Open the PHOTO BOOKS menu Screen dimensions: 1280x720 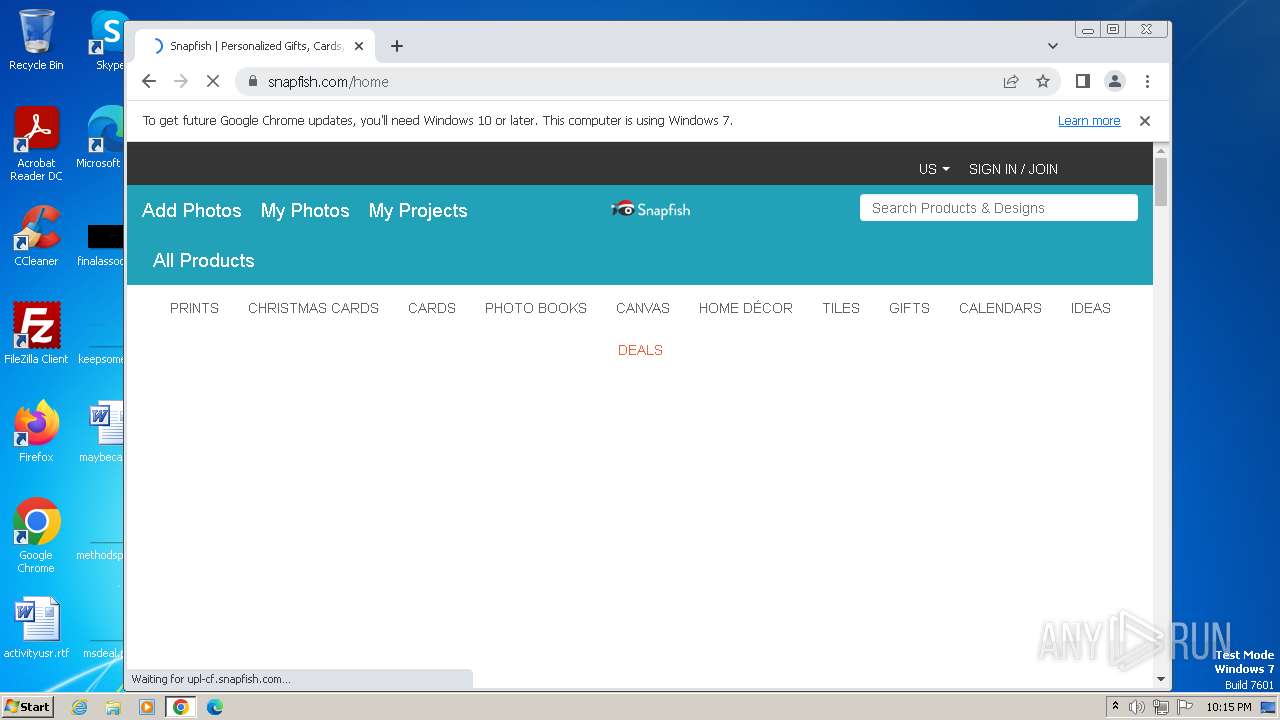click(x=536, y=308)
